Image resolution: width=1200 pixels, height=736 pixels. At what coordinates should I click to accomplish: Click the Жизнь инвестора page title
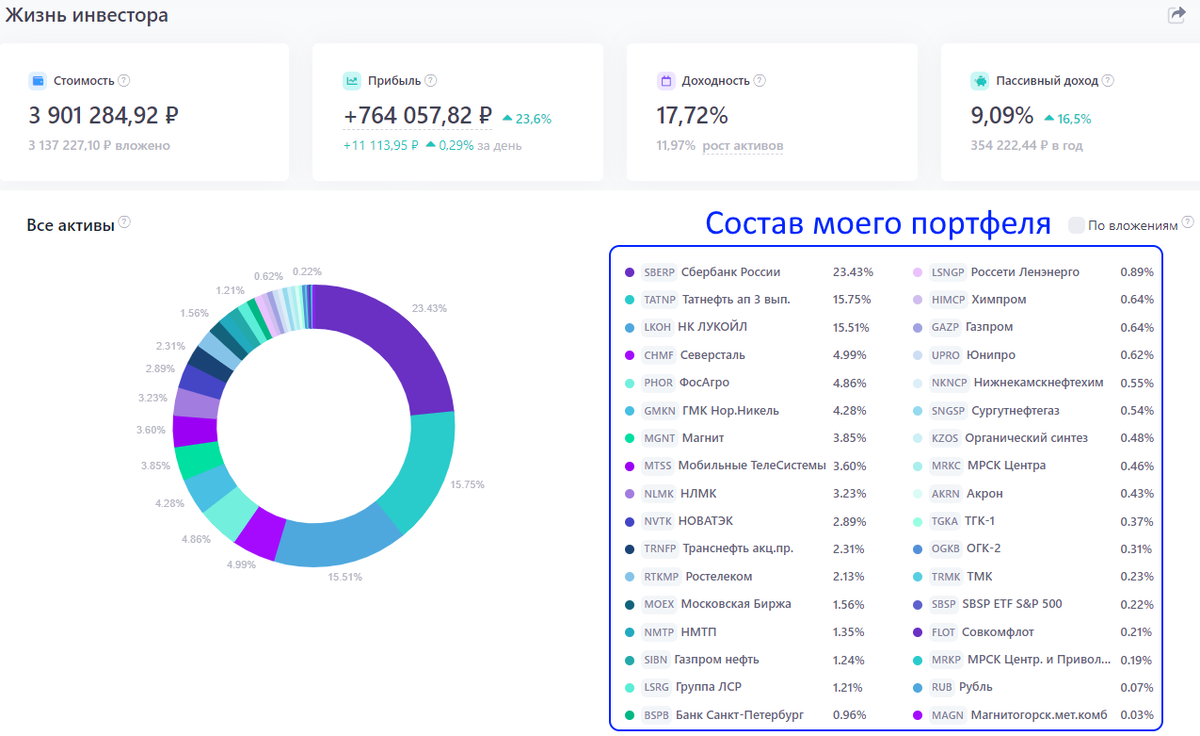[87, 16]
